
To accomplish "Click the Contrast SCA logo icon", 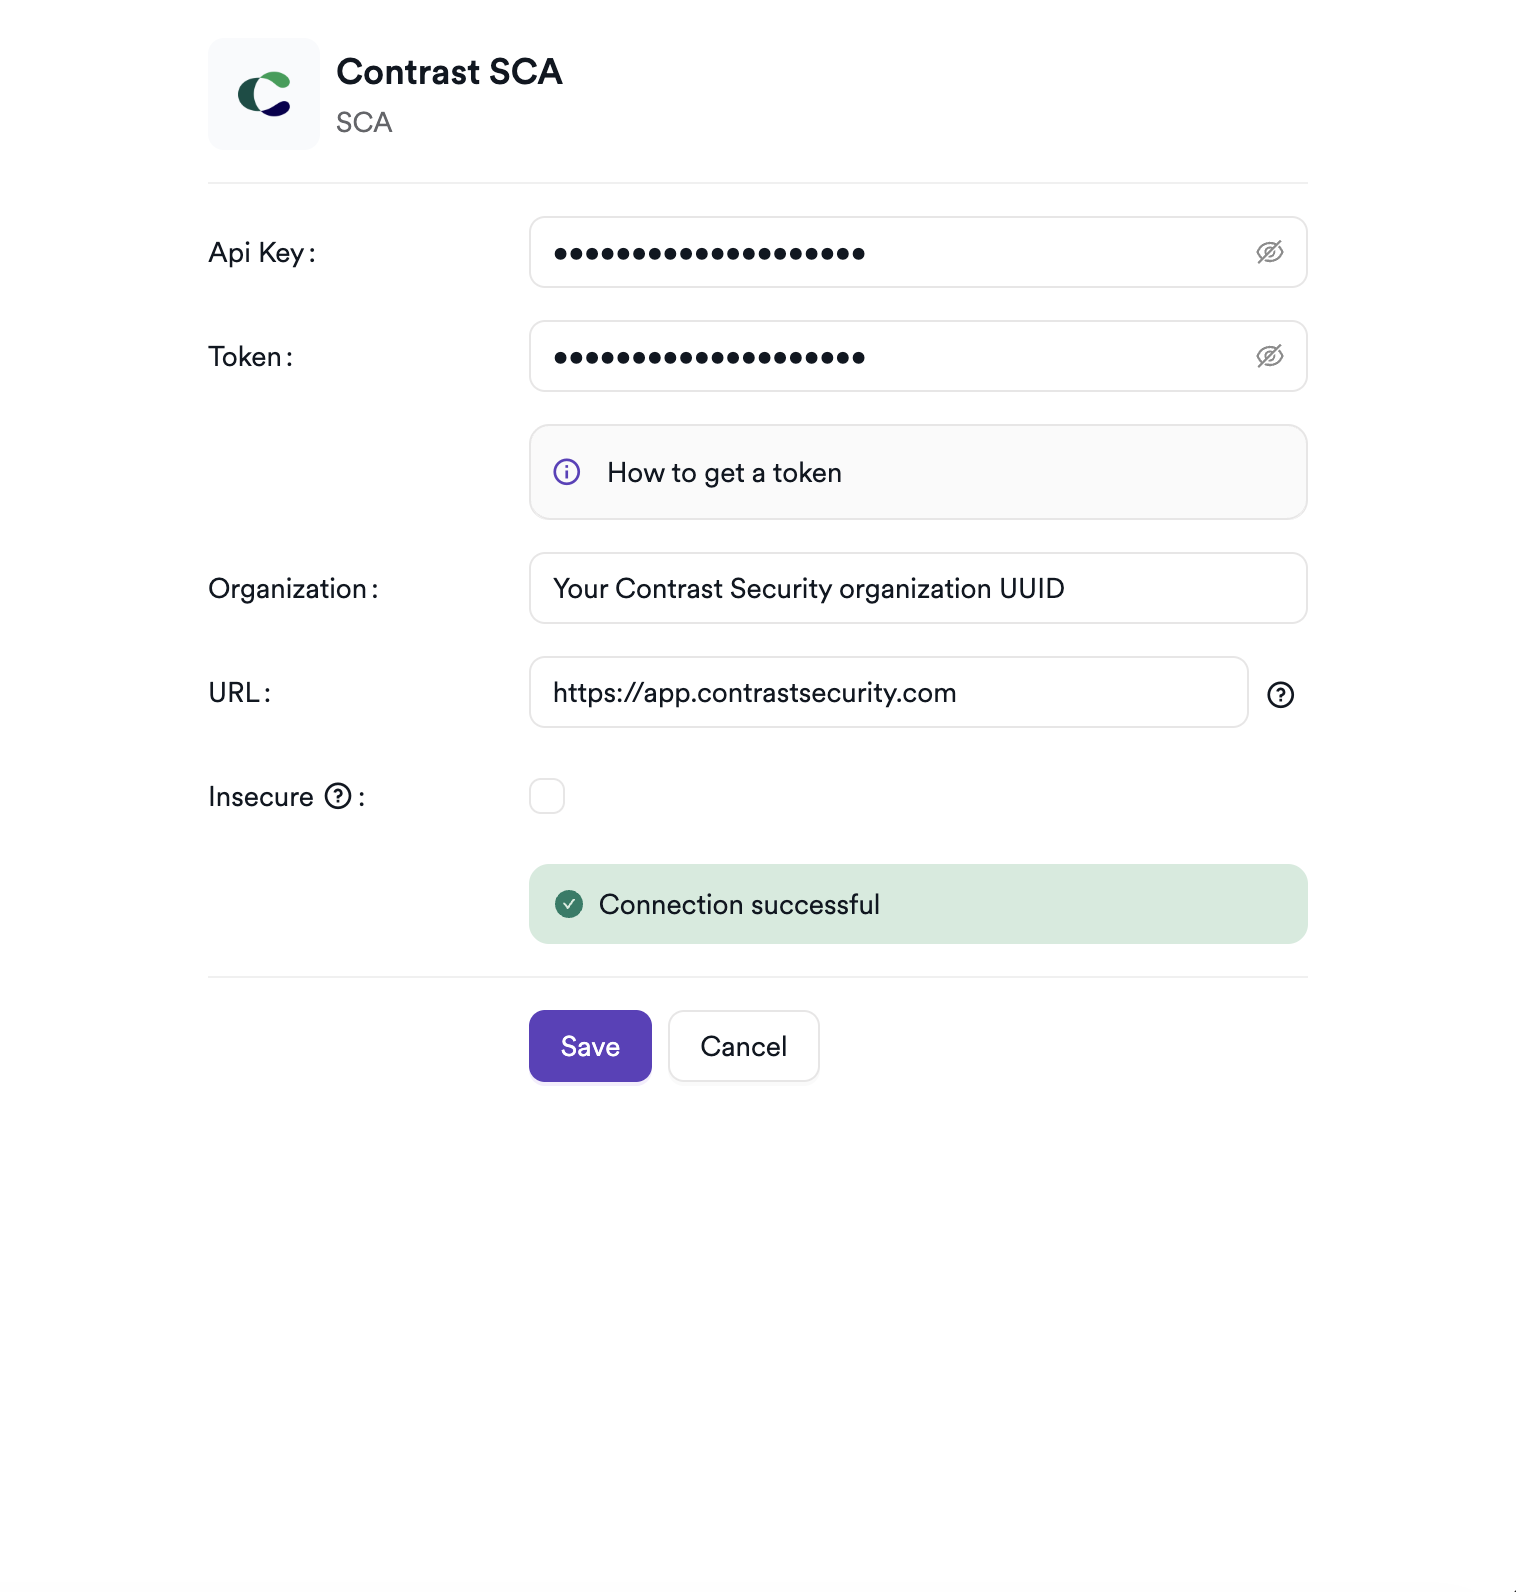I will pos(264,94).
